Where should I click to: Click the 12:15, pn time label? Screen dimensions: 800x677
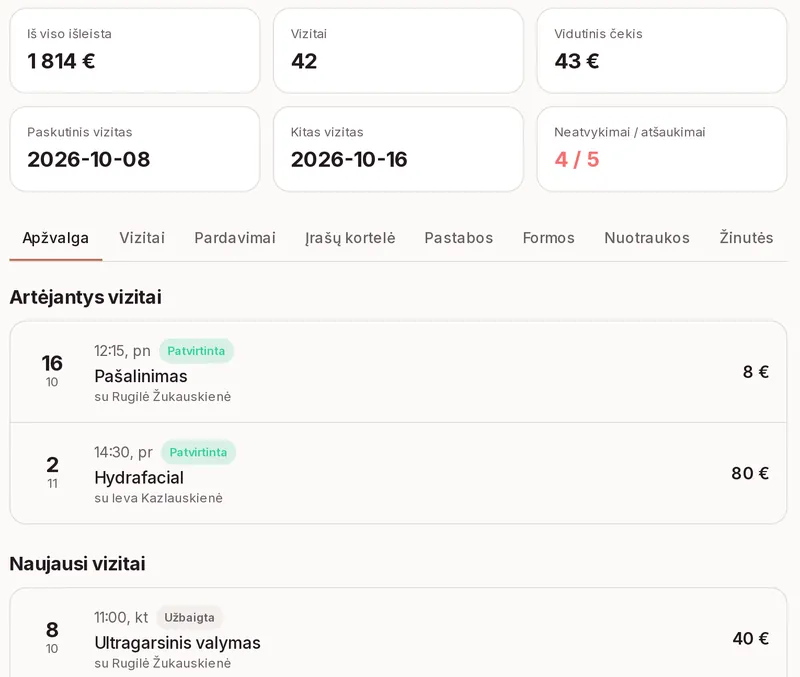(x=122, y=351)
